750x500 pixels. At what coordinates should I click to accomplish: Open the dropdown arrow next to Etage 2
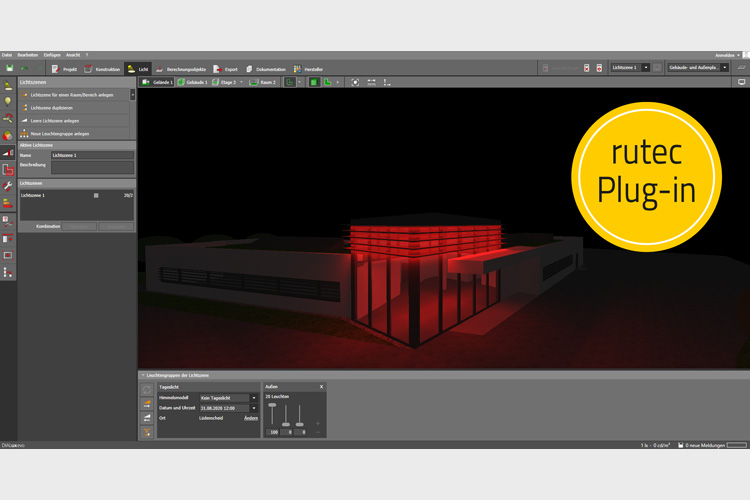[242, 82]
